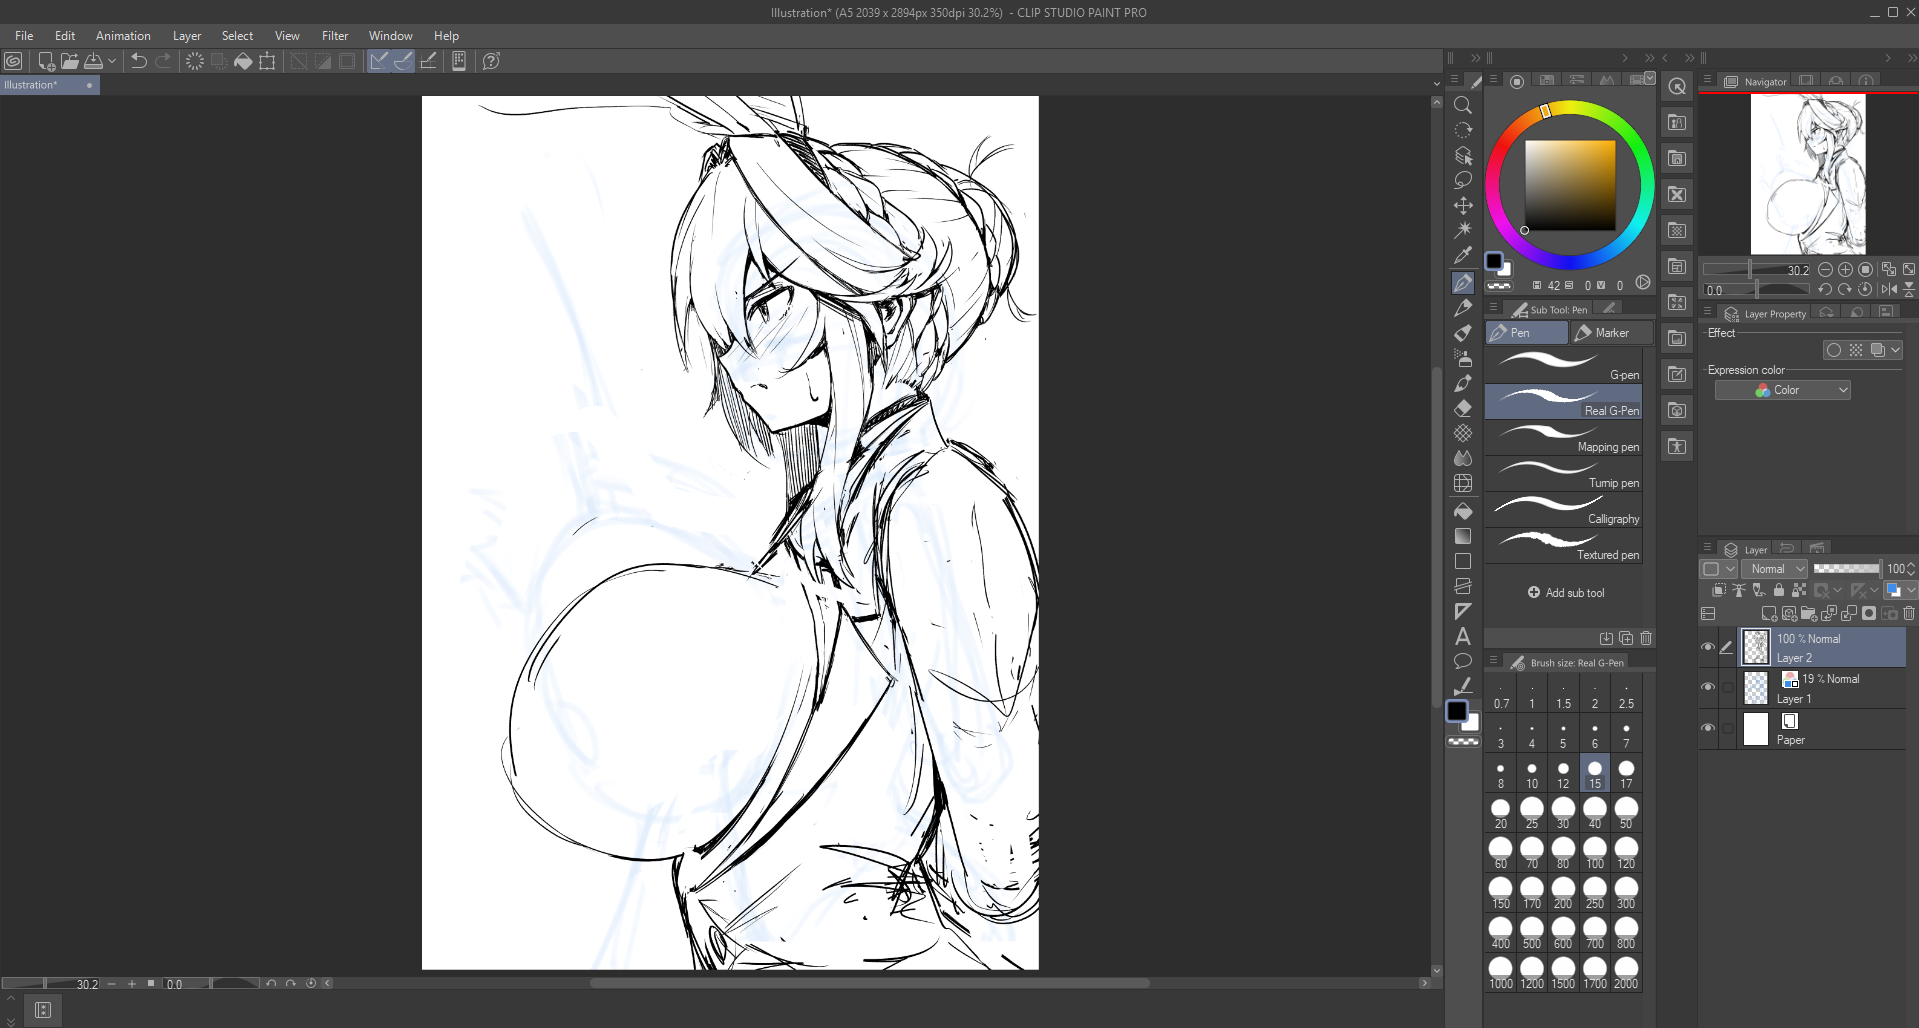This screenshot has width=1919, height=1028.
Task: Open the layer color change dropdown arrow
Action: point(1910,590)
